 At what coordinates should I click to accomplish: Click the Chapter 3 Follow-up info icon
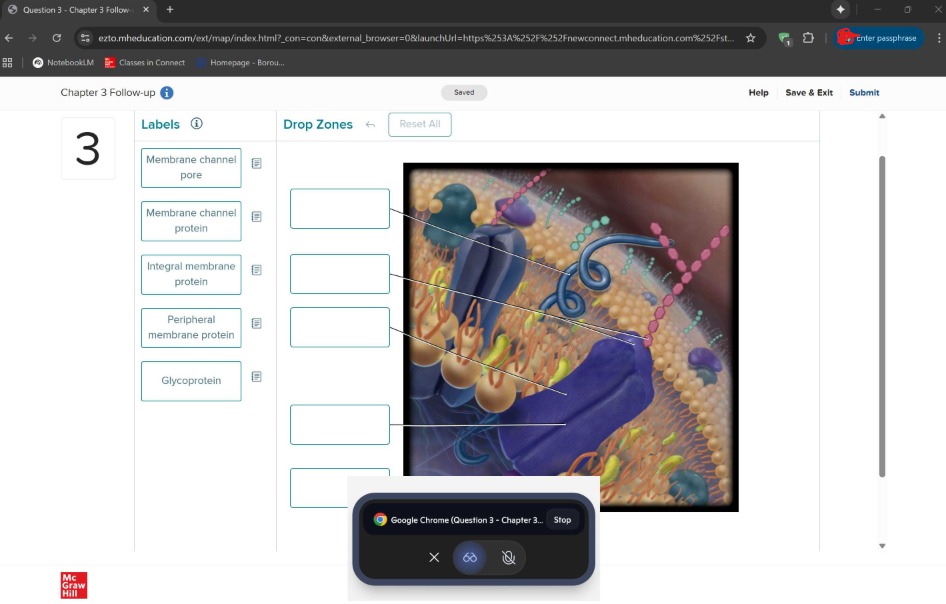[167, 92]
